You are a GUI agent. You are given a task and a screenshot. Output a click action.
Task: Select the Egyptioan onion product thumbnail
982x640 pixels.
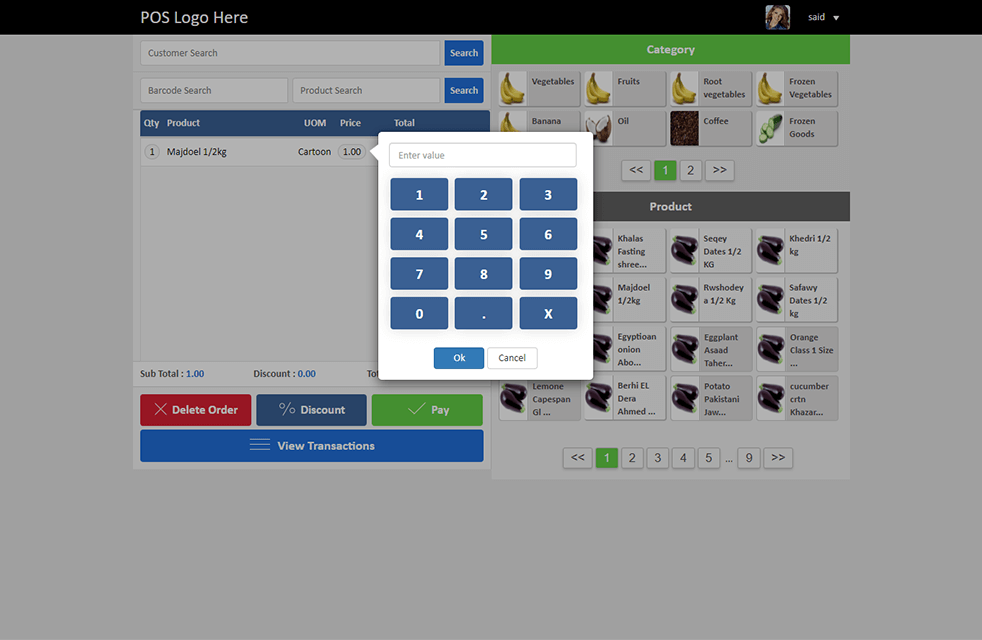click(600, 348)
